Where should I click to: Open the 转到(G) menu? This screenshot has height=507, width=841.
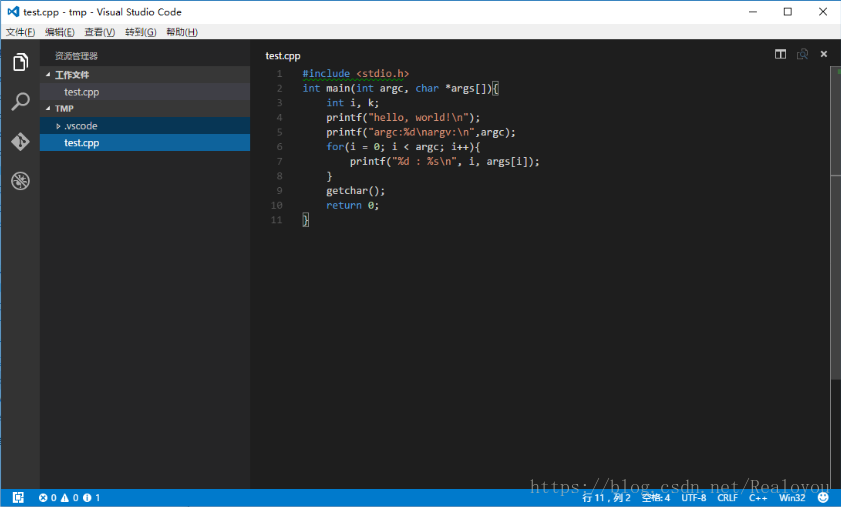[141, 32]
